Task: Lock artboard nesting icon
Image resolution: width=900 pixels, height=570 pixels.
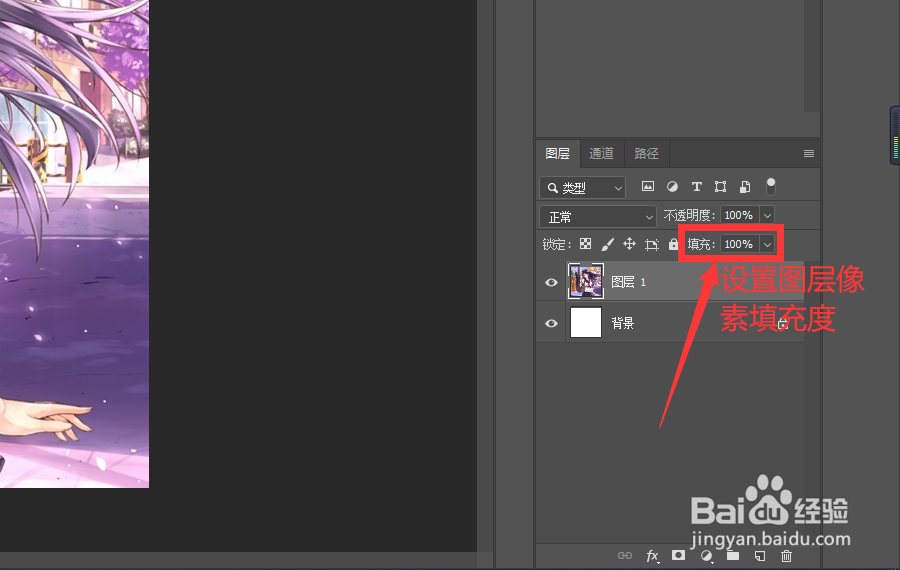Action: click(651, 245)
